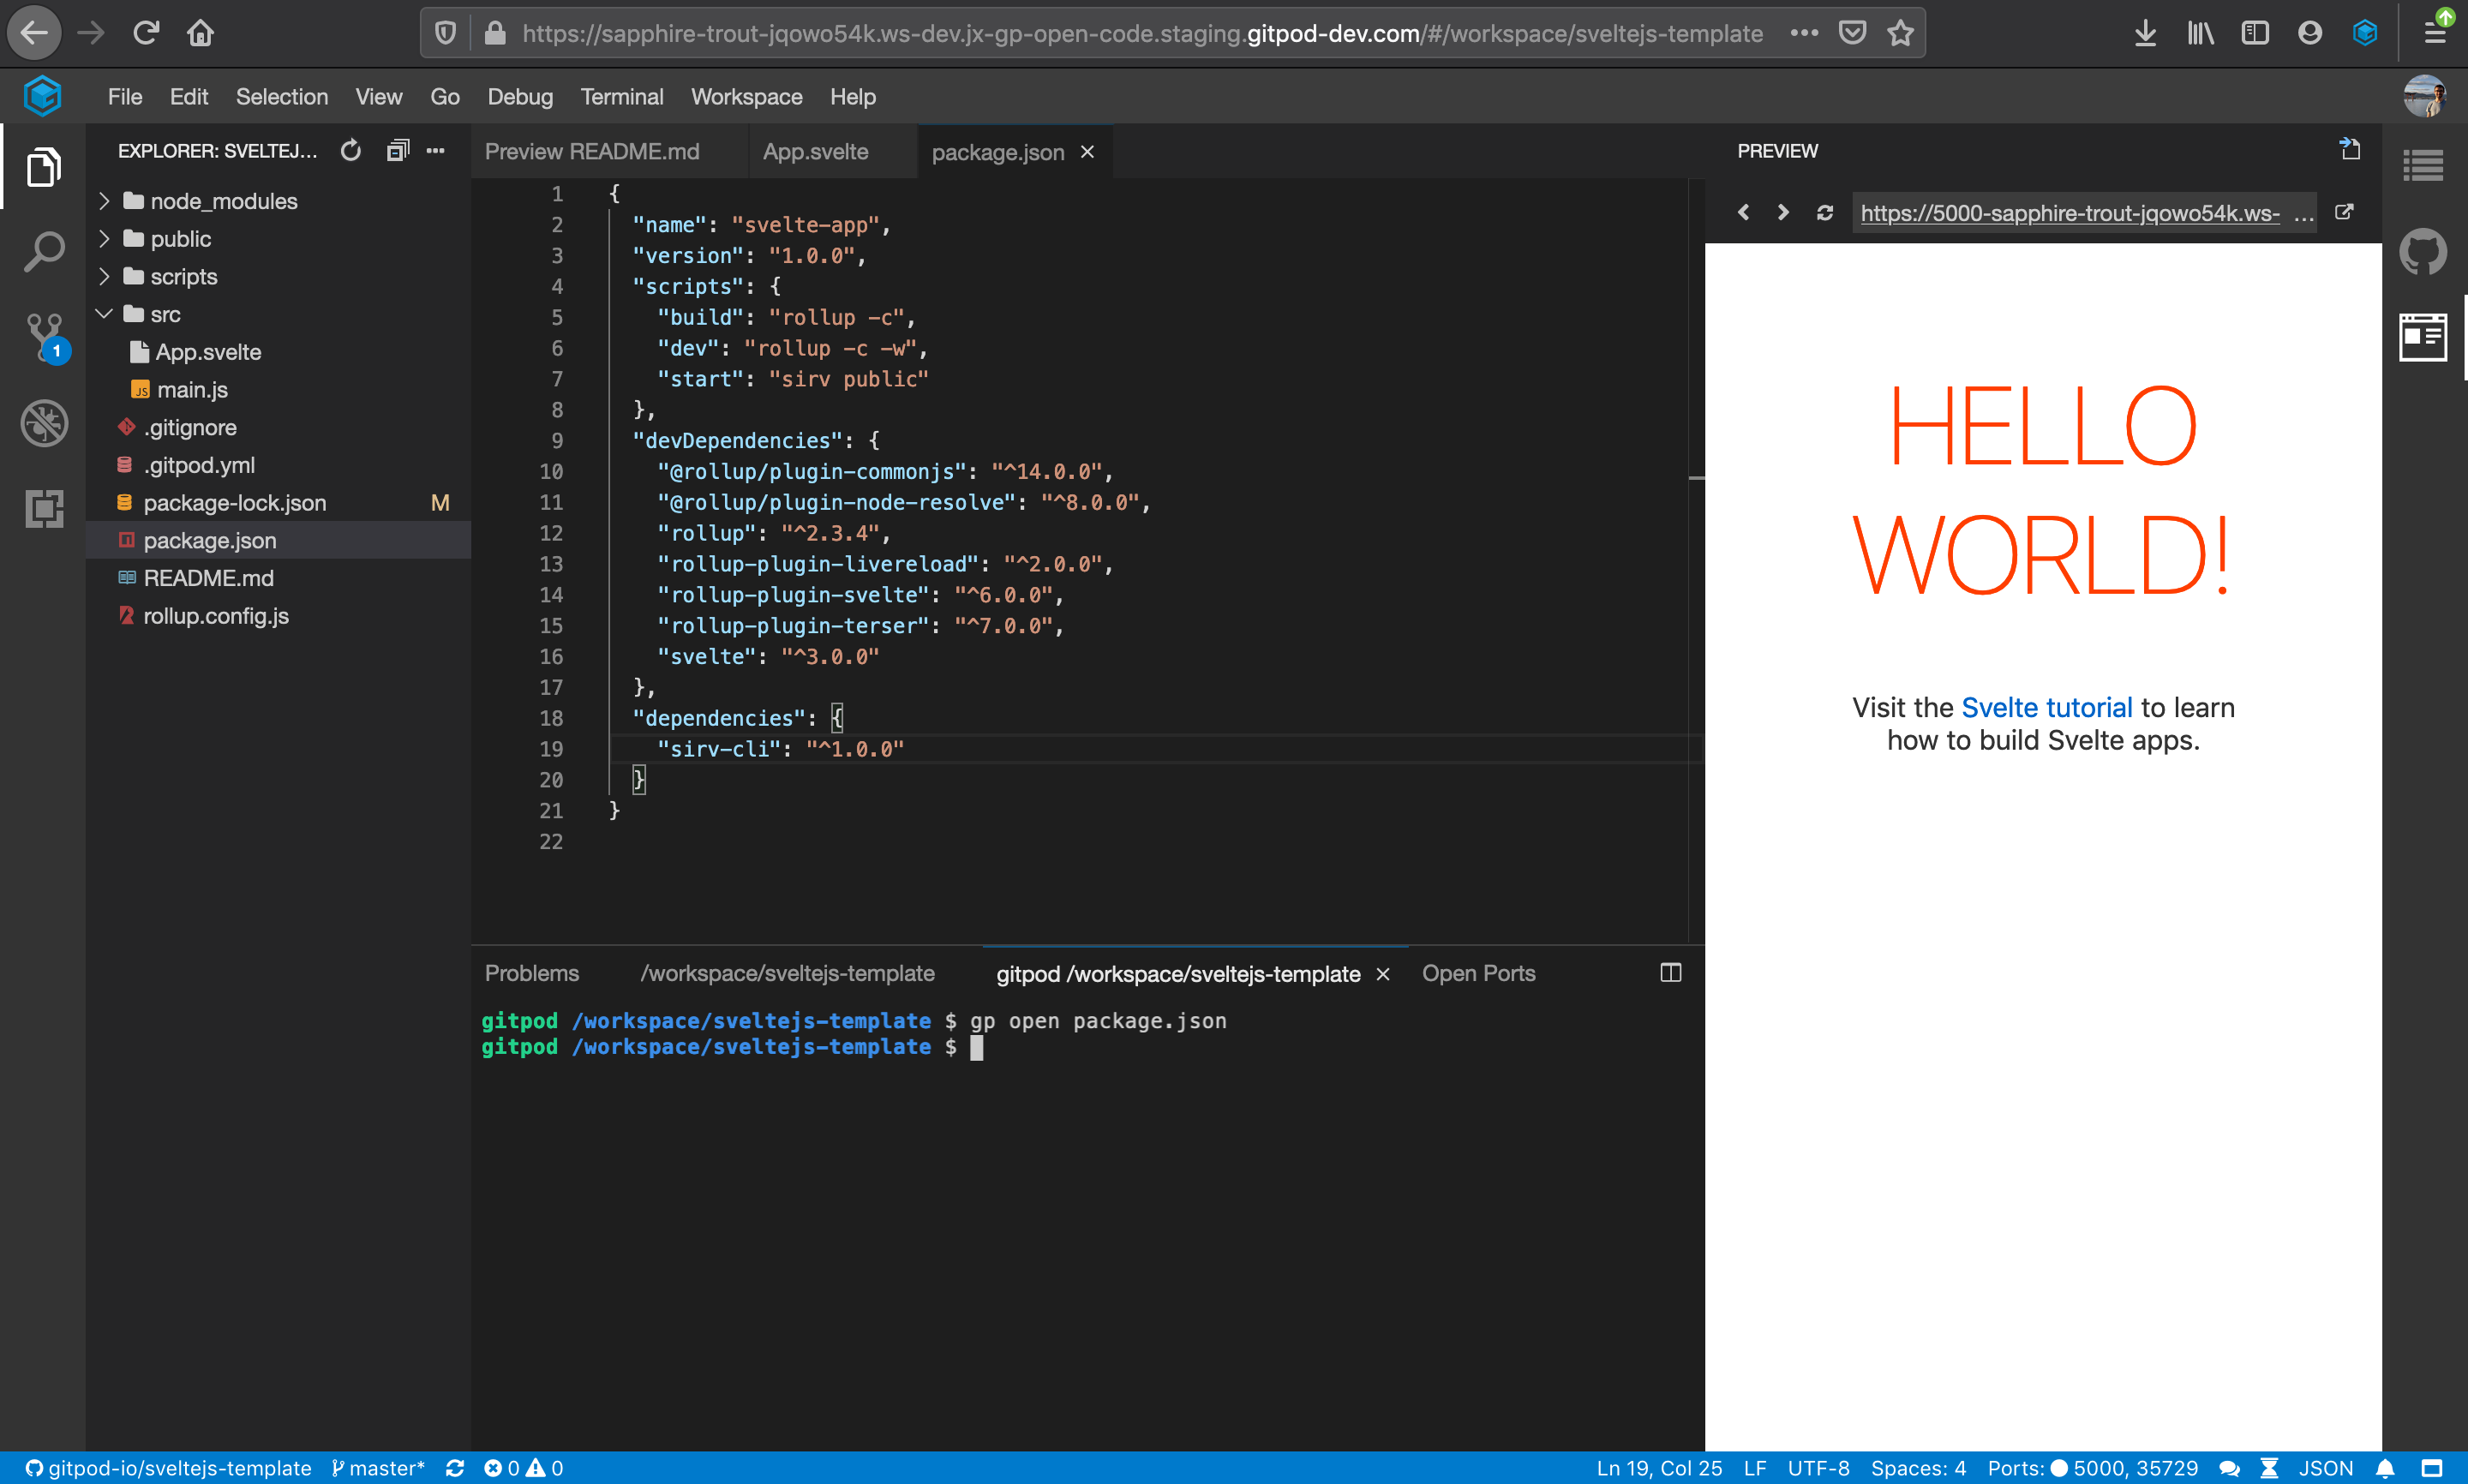The image size is (2468, 1484).
Task: Open the Search view in the activity bar
Action: click(x=44, y=252)
